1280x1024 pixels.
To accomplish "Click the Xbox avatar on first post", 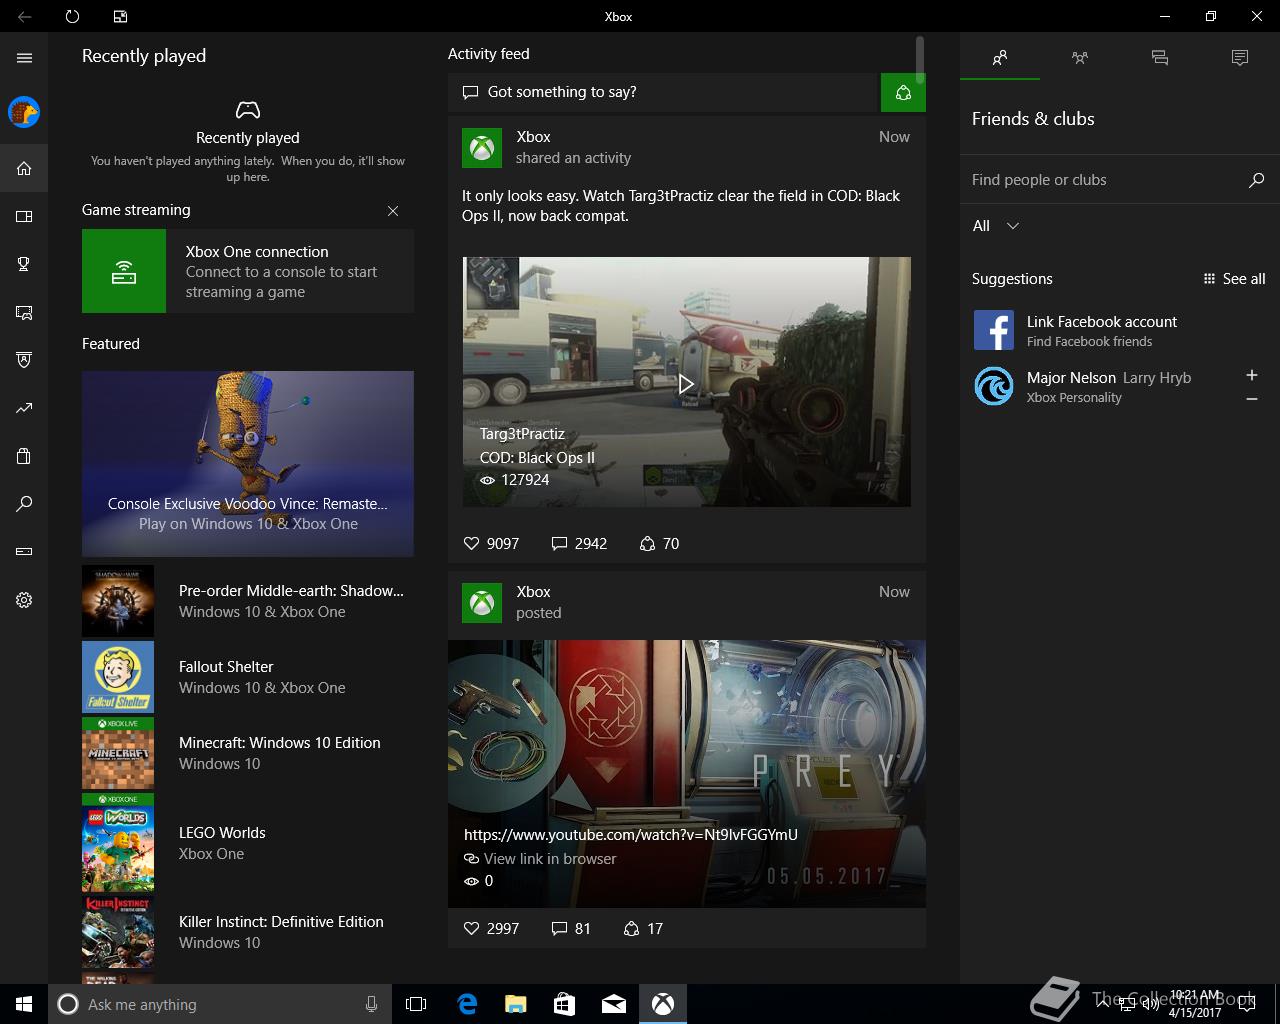I will 482,148.
